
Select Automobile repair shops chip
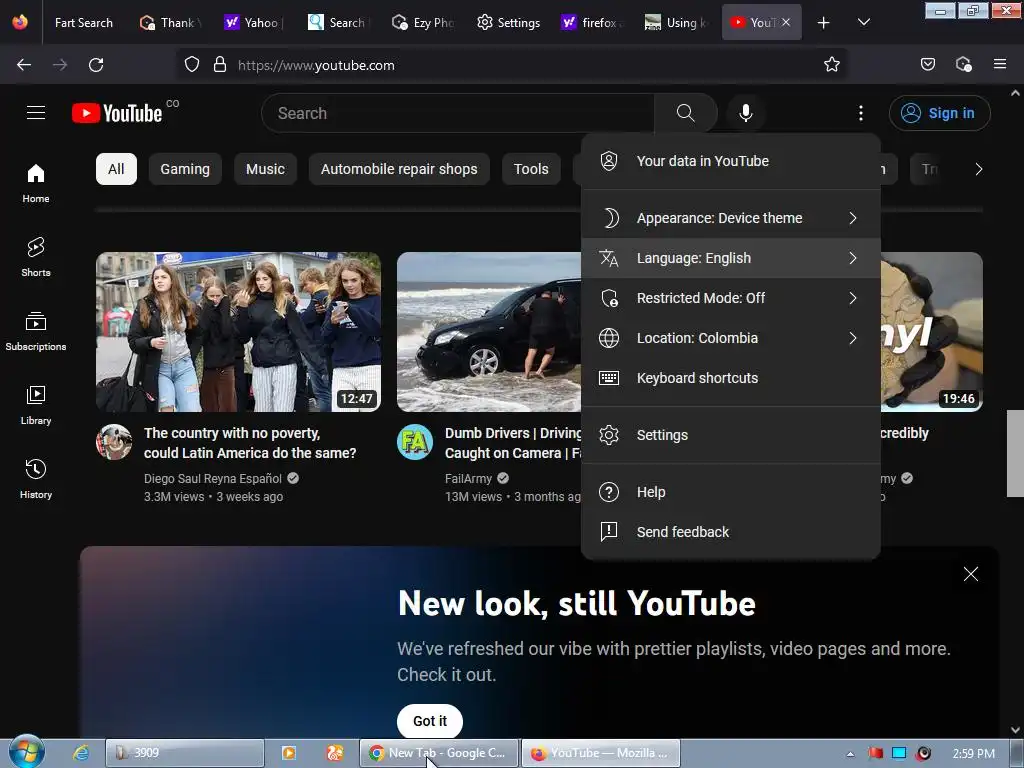click(399, 169)
